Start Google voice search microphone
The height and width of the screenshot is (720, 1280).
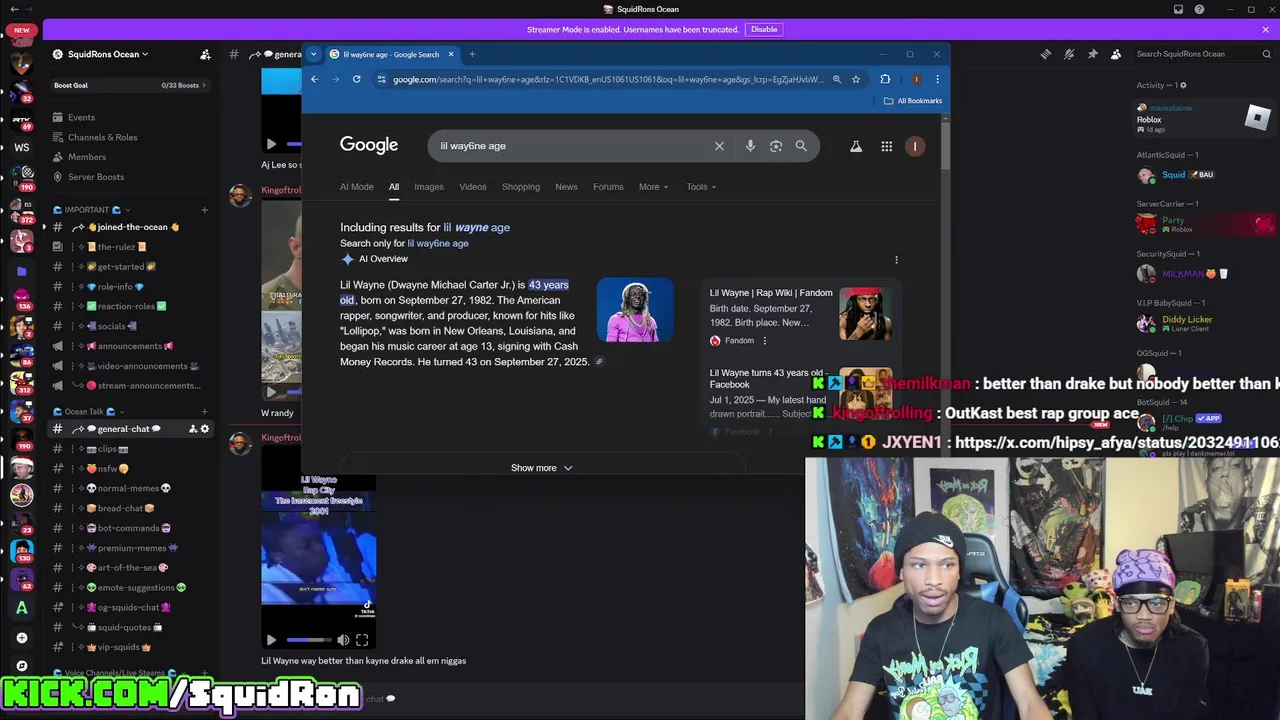(x=750, y=146)
